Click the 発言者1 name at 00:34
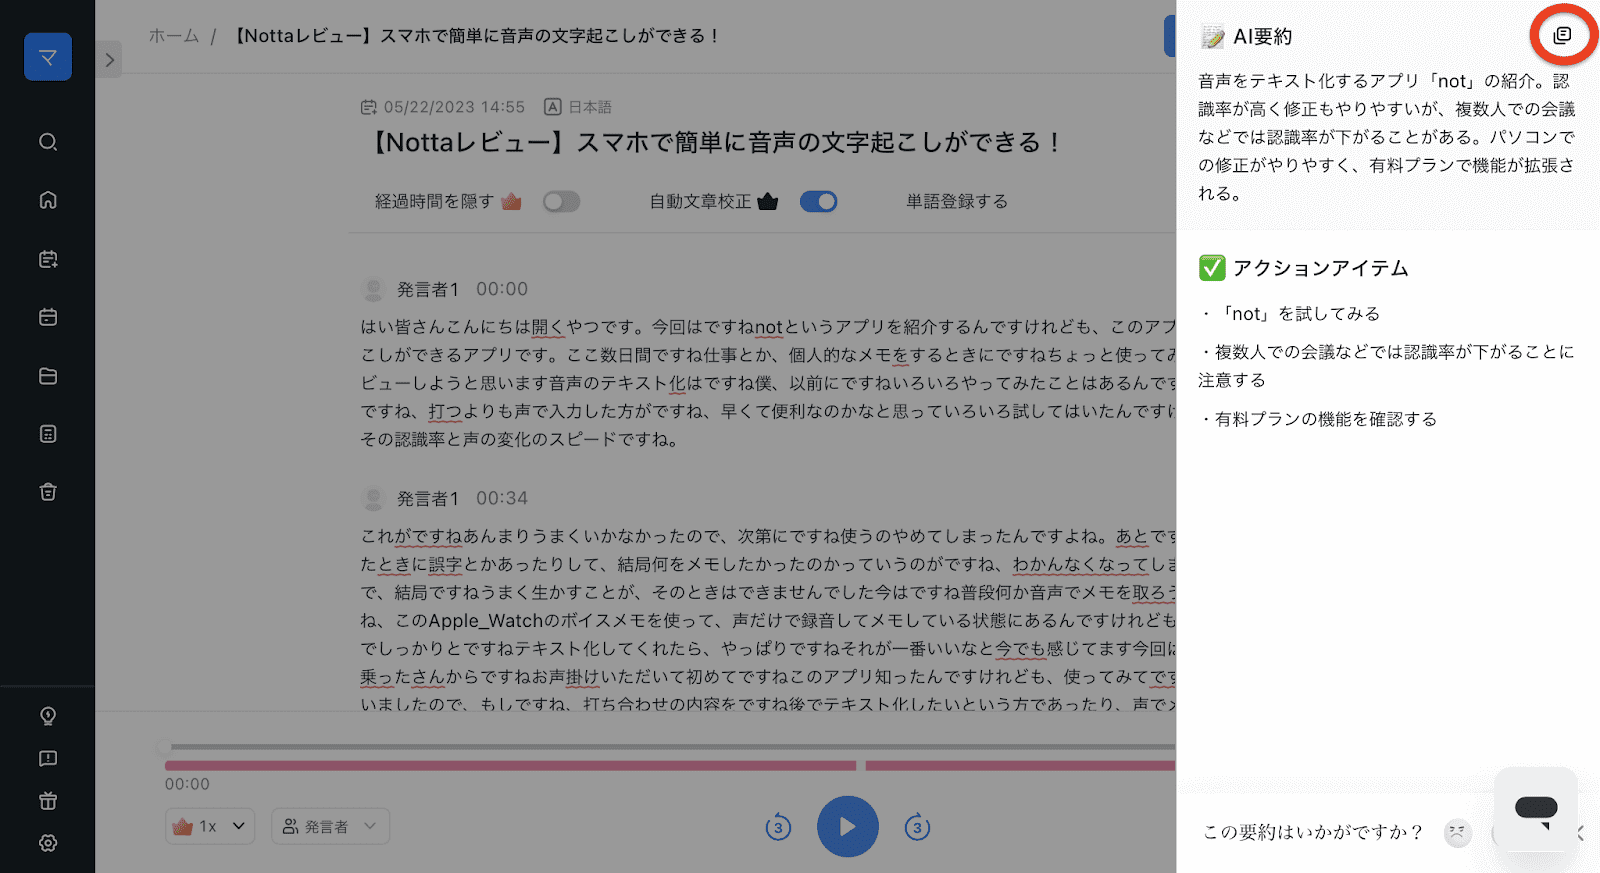The width and height of the screenshot is (1600, 873). pos(428,499)
